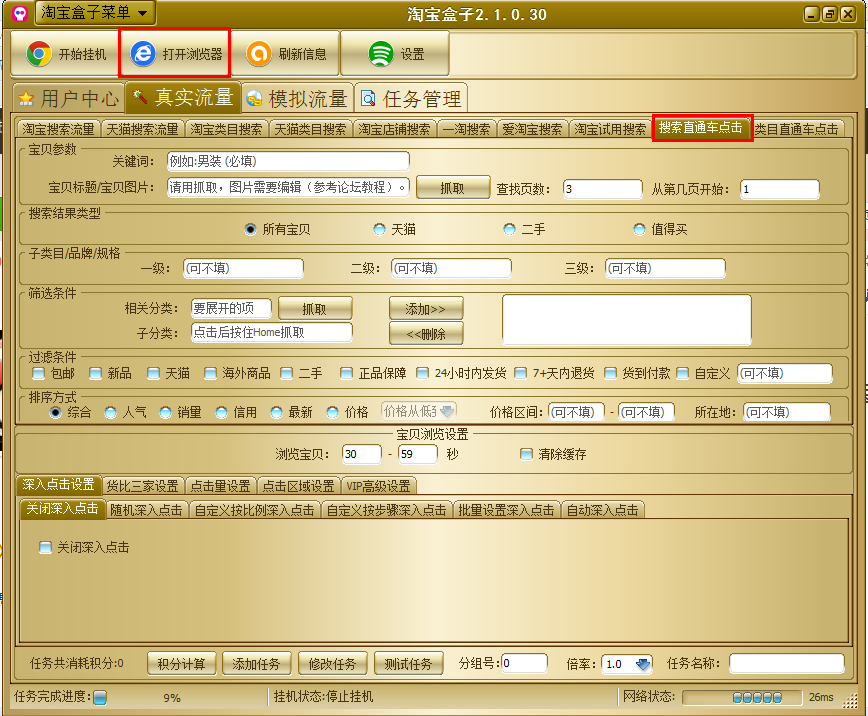The height and width of the screenshot is (716, 868).
Task: Click the 修改任务 button
Action: pos(332,663)
